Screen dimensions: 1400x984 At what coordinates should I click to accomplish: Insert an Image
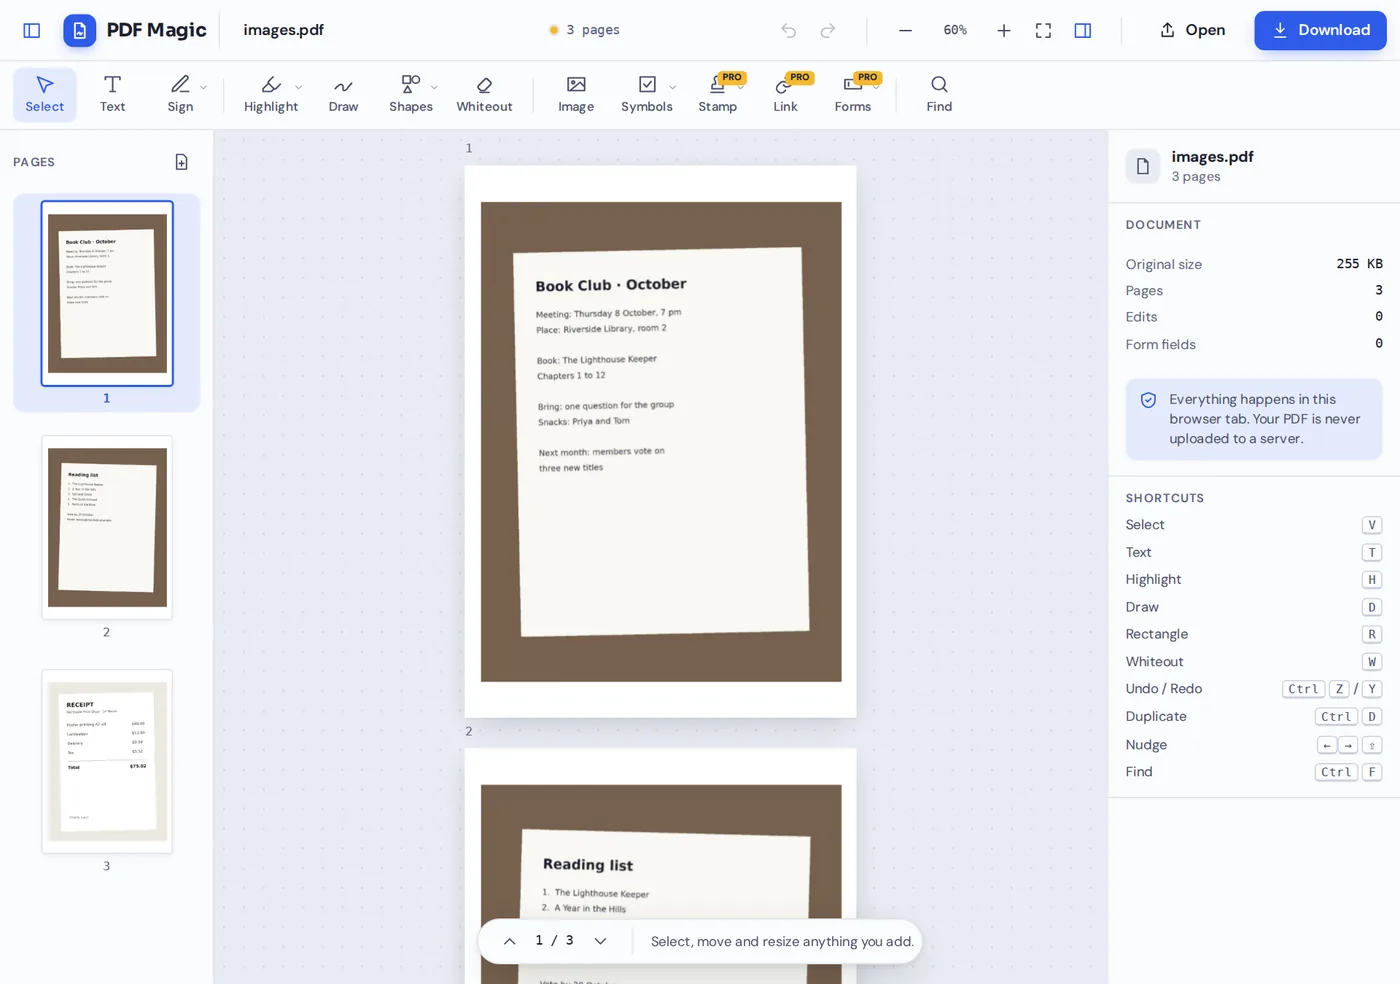[576, 94]
